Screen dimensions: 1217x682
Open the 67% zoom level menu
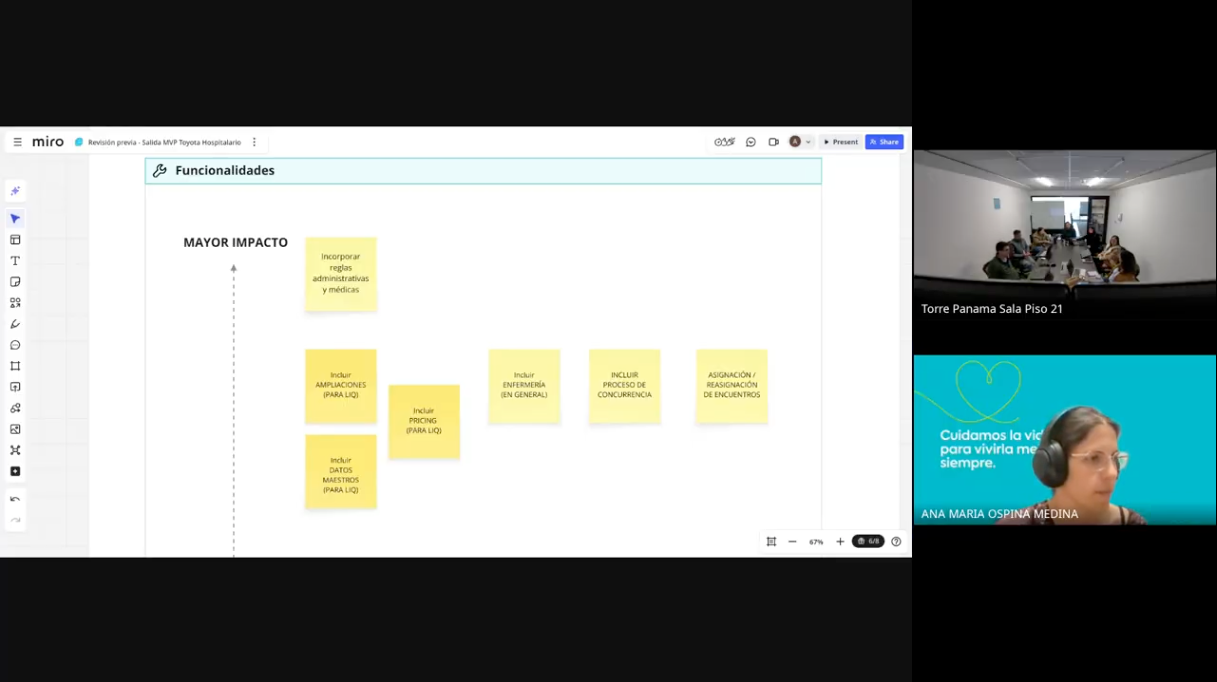point(816,542)
